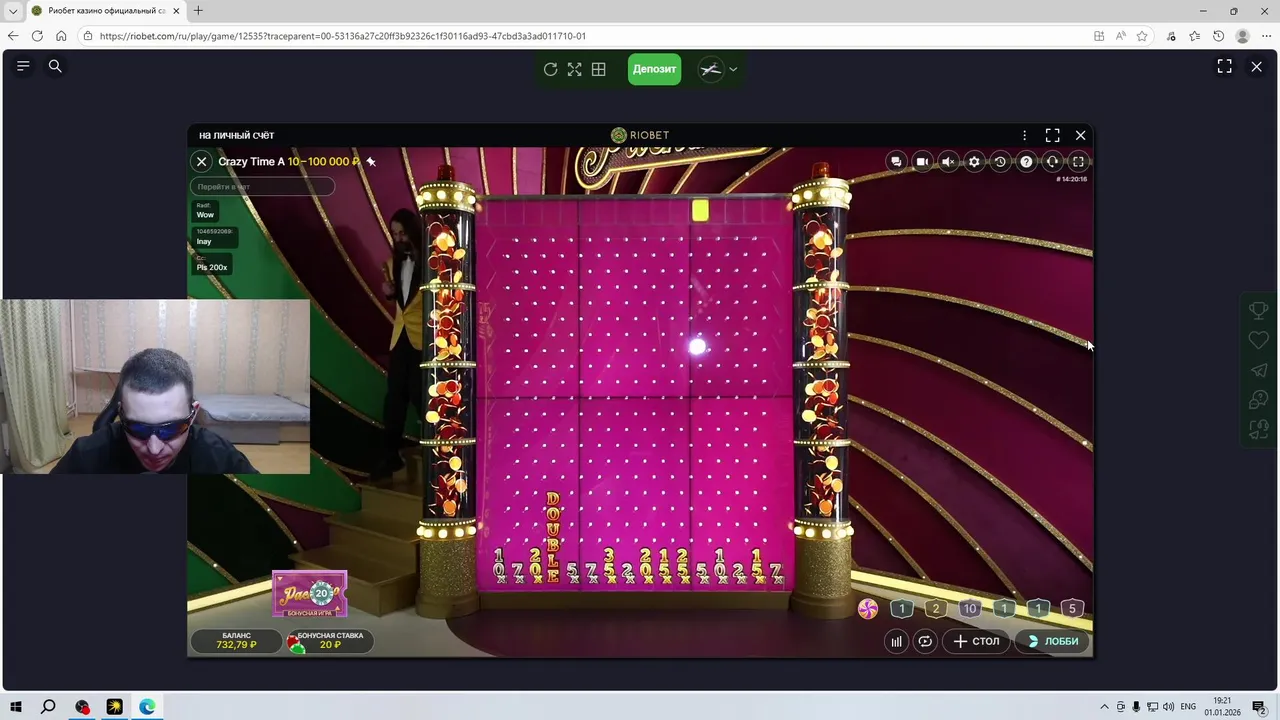Open favorites heart icon in right sidebar
The image size is (1280, 720).
[x=1259, y=340]
